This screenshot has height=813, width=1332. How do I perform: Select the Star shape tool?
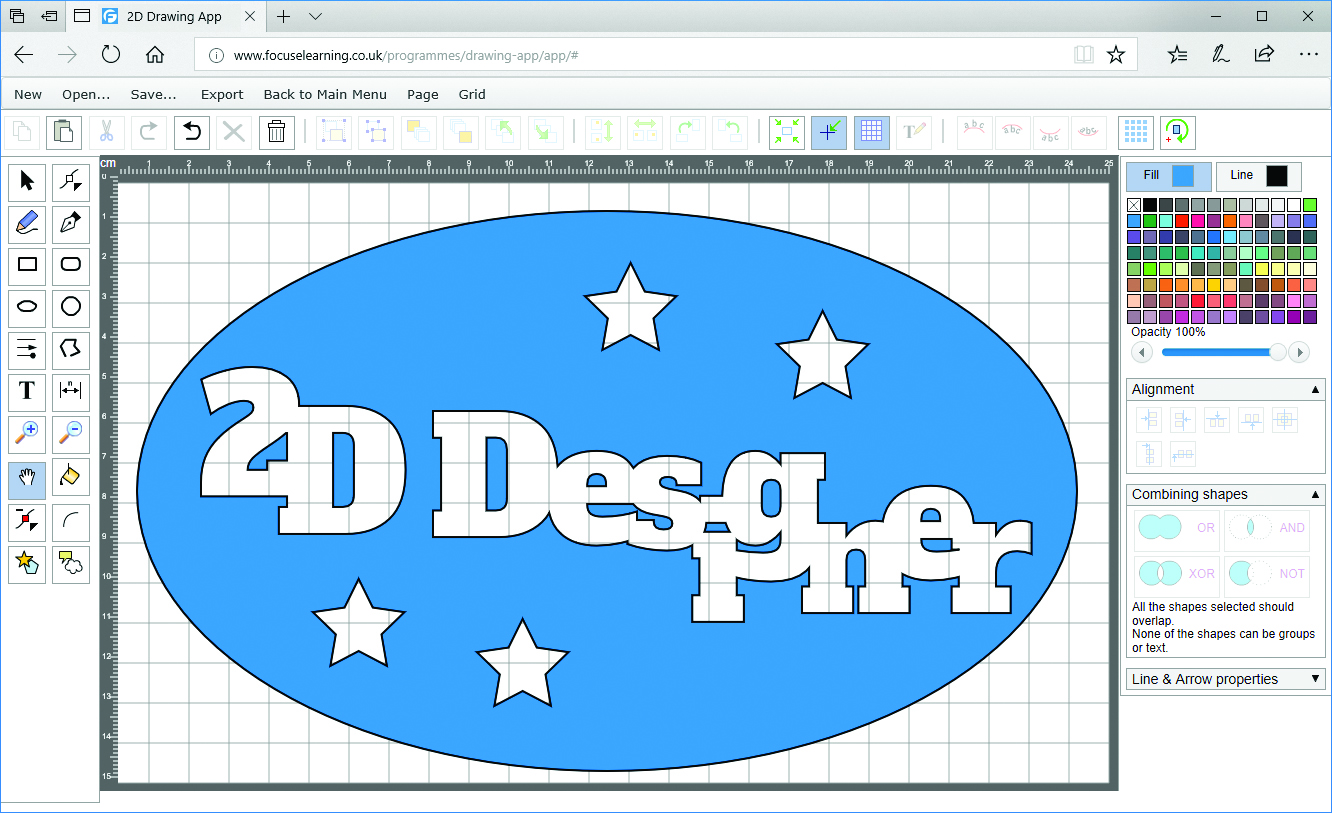tap(26, 564)
